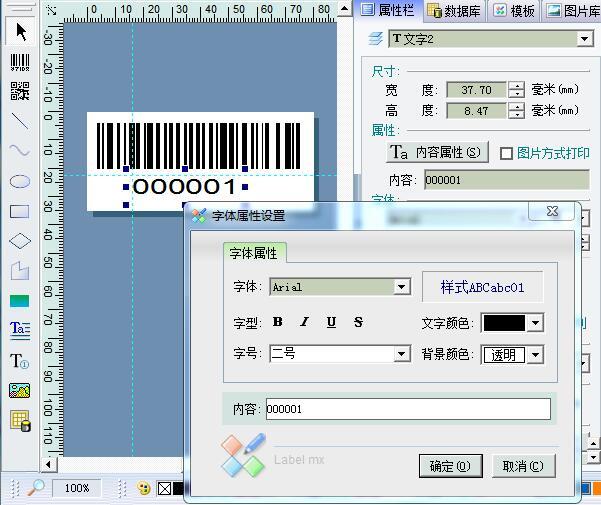Click the ruler corner origin icon
Screen dimensions: 601x505
pyautogui.click(x=51, y=10)
